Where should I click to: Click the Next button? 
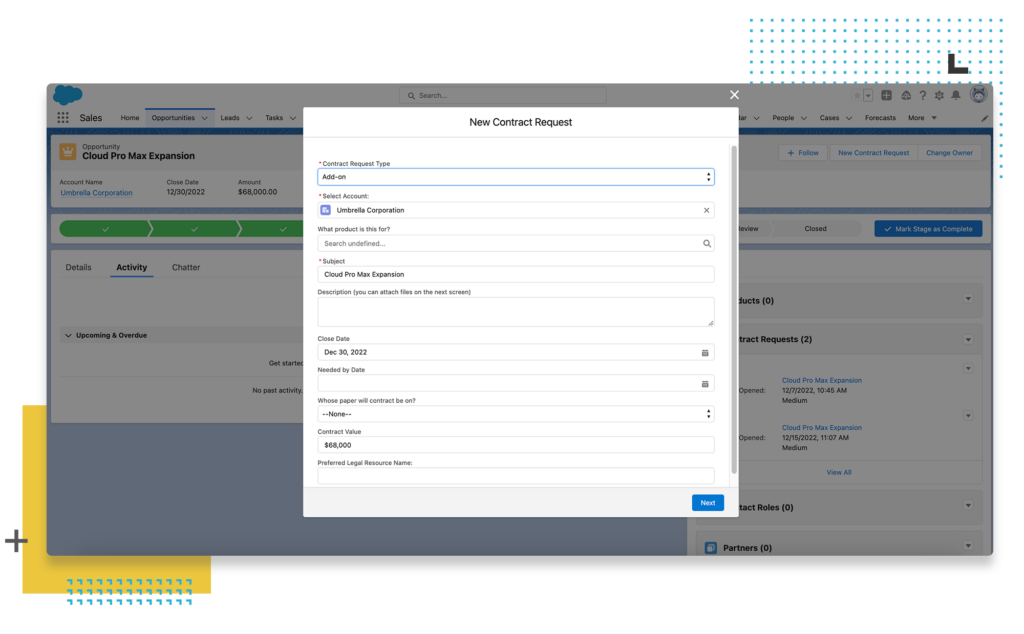pos(708,502)
